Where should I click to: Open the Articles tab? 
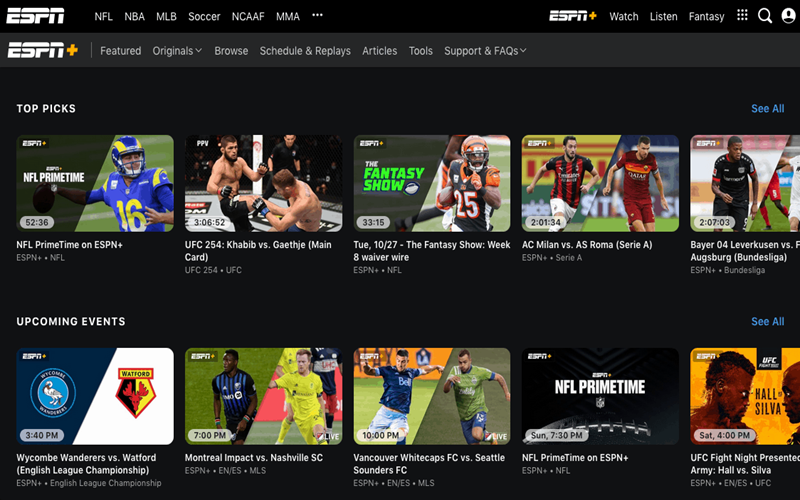[380, 51]
